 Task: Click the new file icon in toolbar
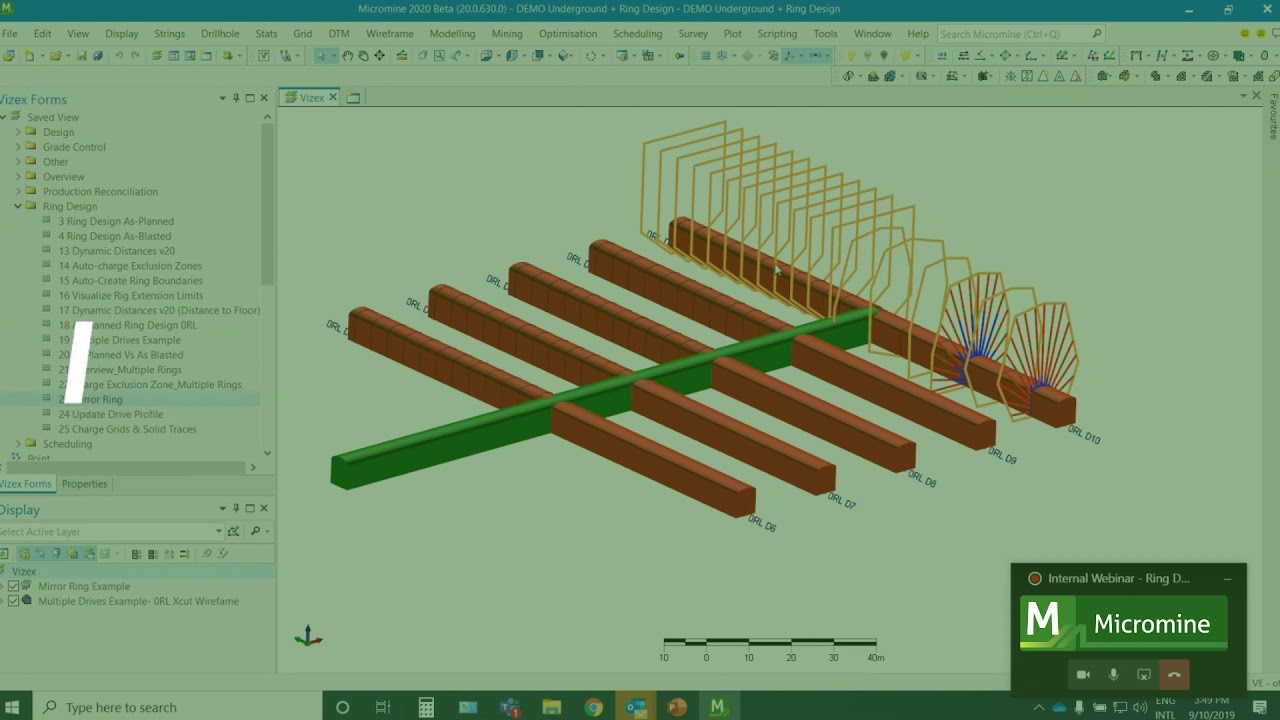click(29, 56)
